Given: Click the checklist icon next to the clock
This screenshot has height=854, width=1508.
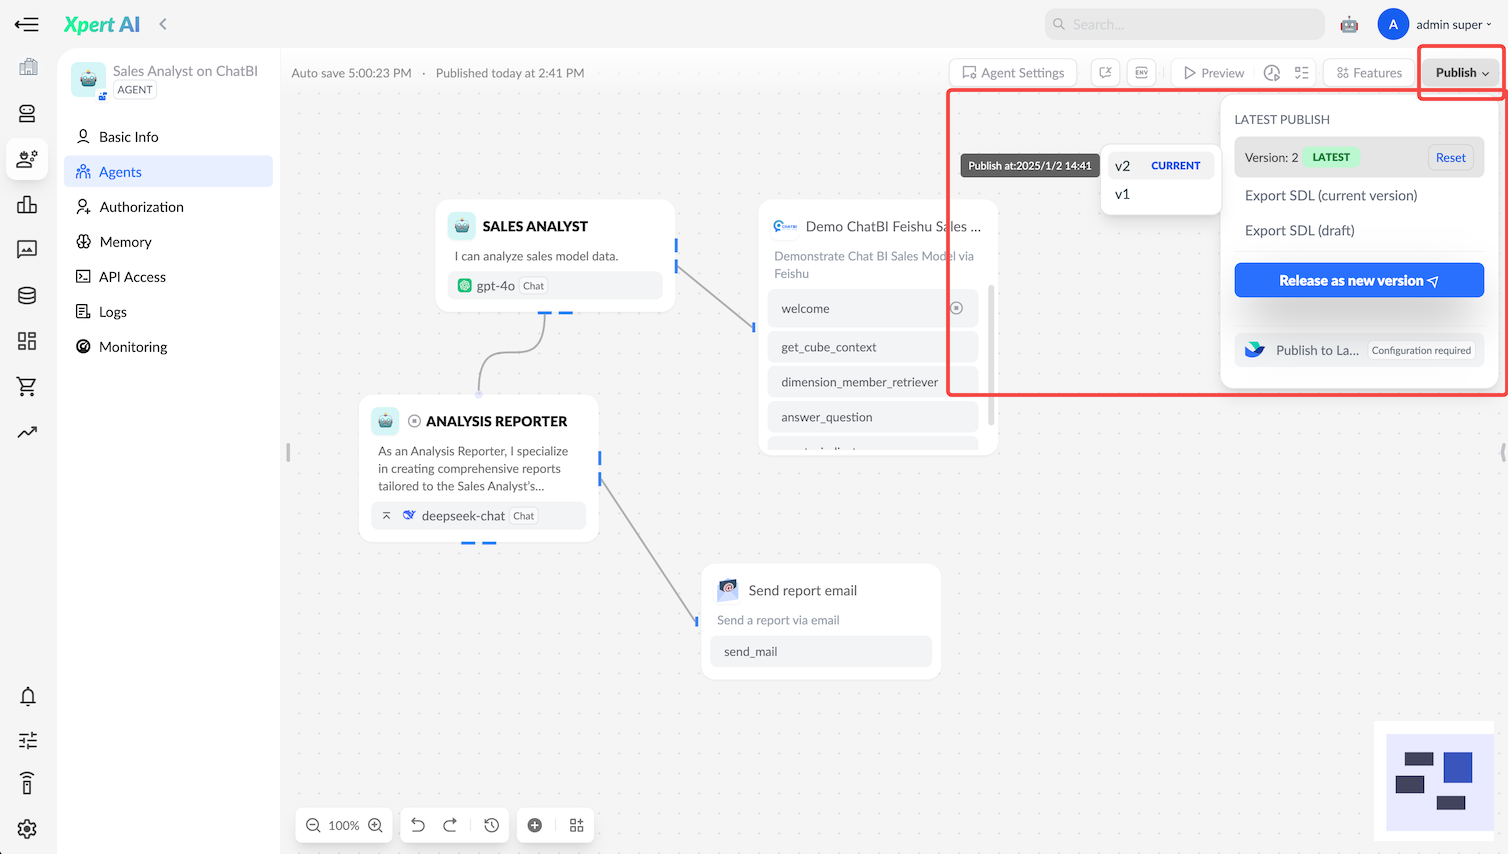Looking at the screenshot, I should pyautogui.click(x=1301, y=72).
